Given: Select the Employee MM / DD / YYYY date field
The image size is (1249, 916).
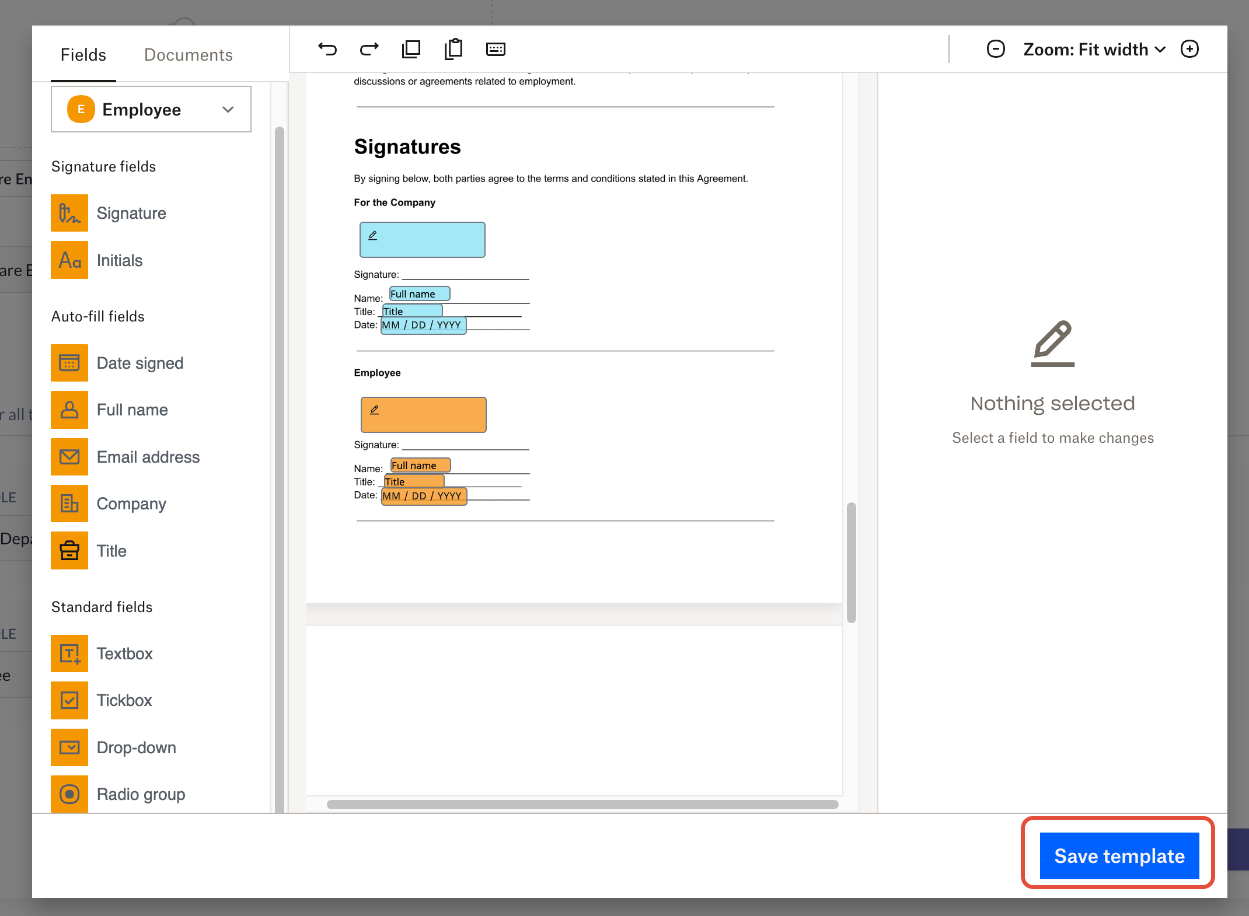Looking at the screenshot, I should (424, 496).
